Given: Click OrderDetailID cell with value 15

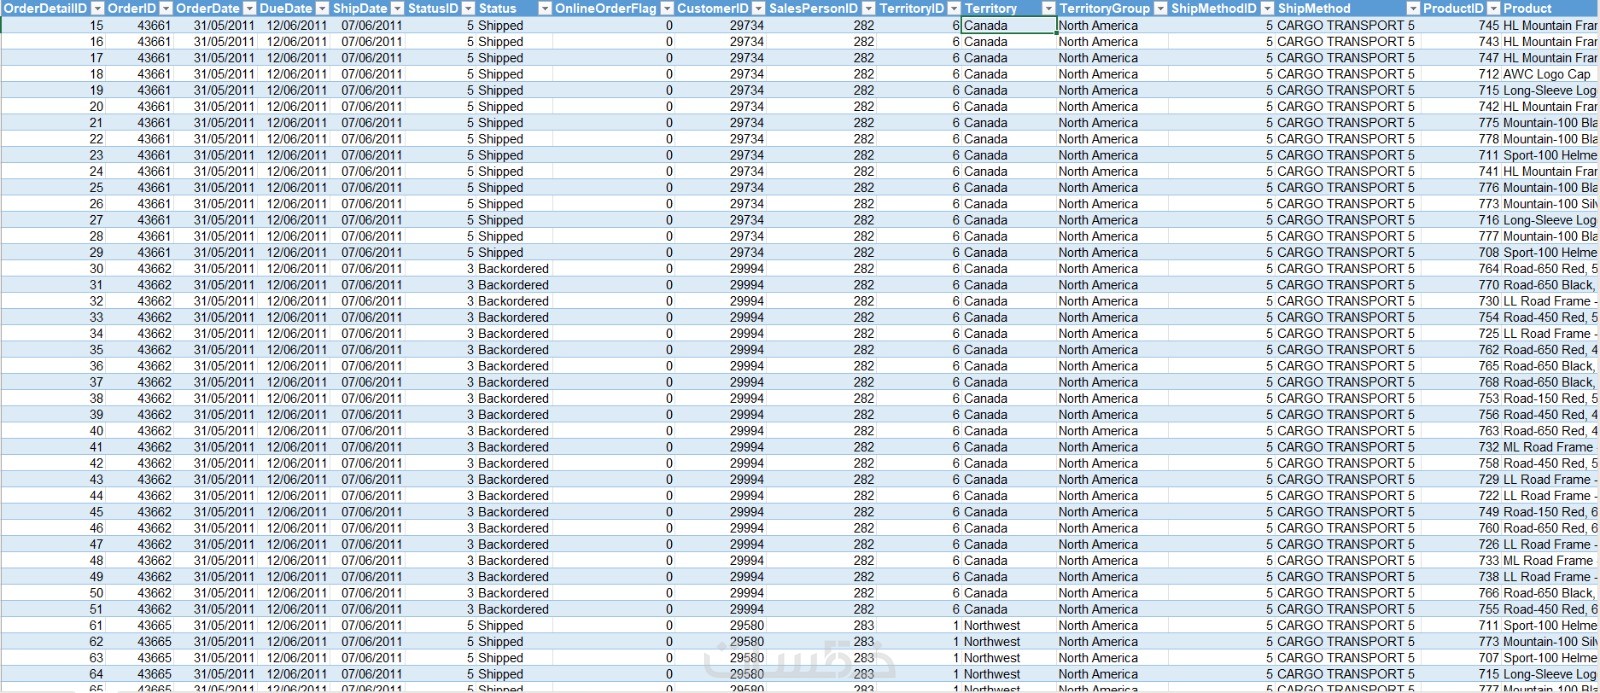Looking at the screenshot, I should tap(96, 25).
